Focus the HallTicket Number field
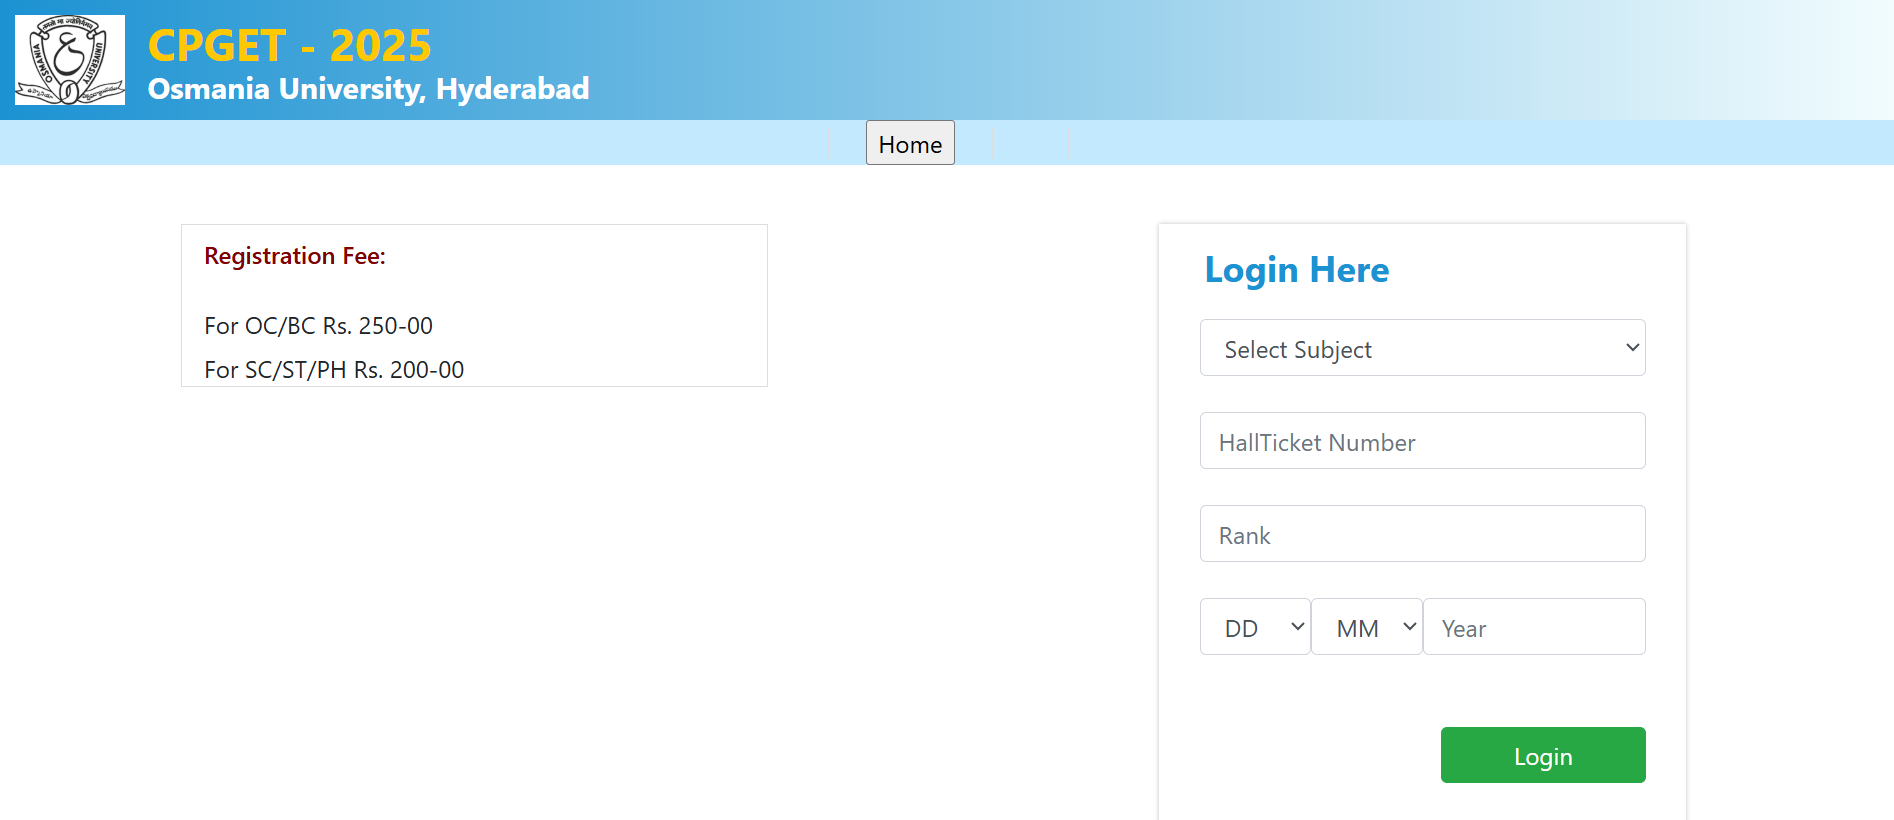 1422,441
